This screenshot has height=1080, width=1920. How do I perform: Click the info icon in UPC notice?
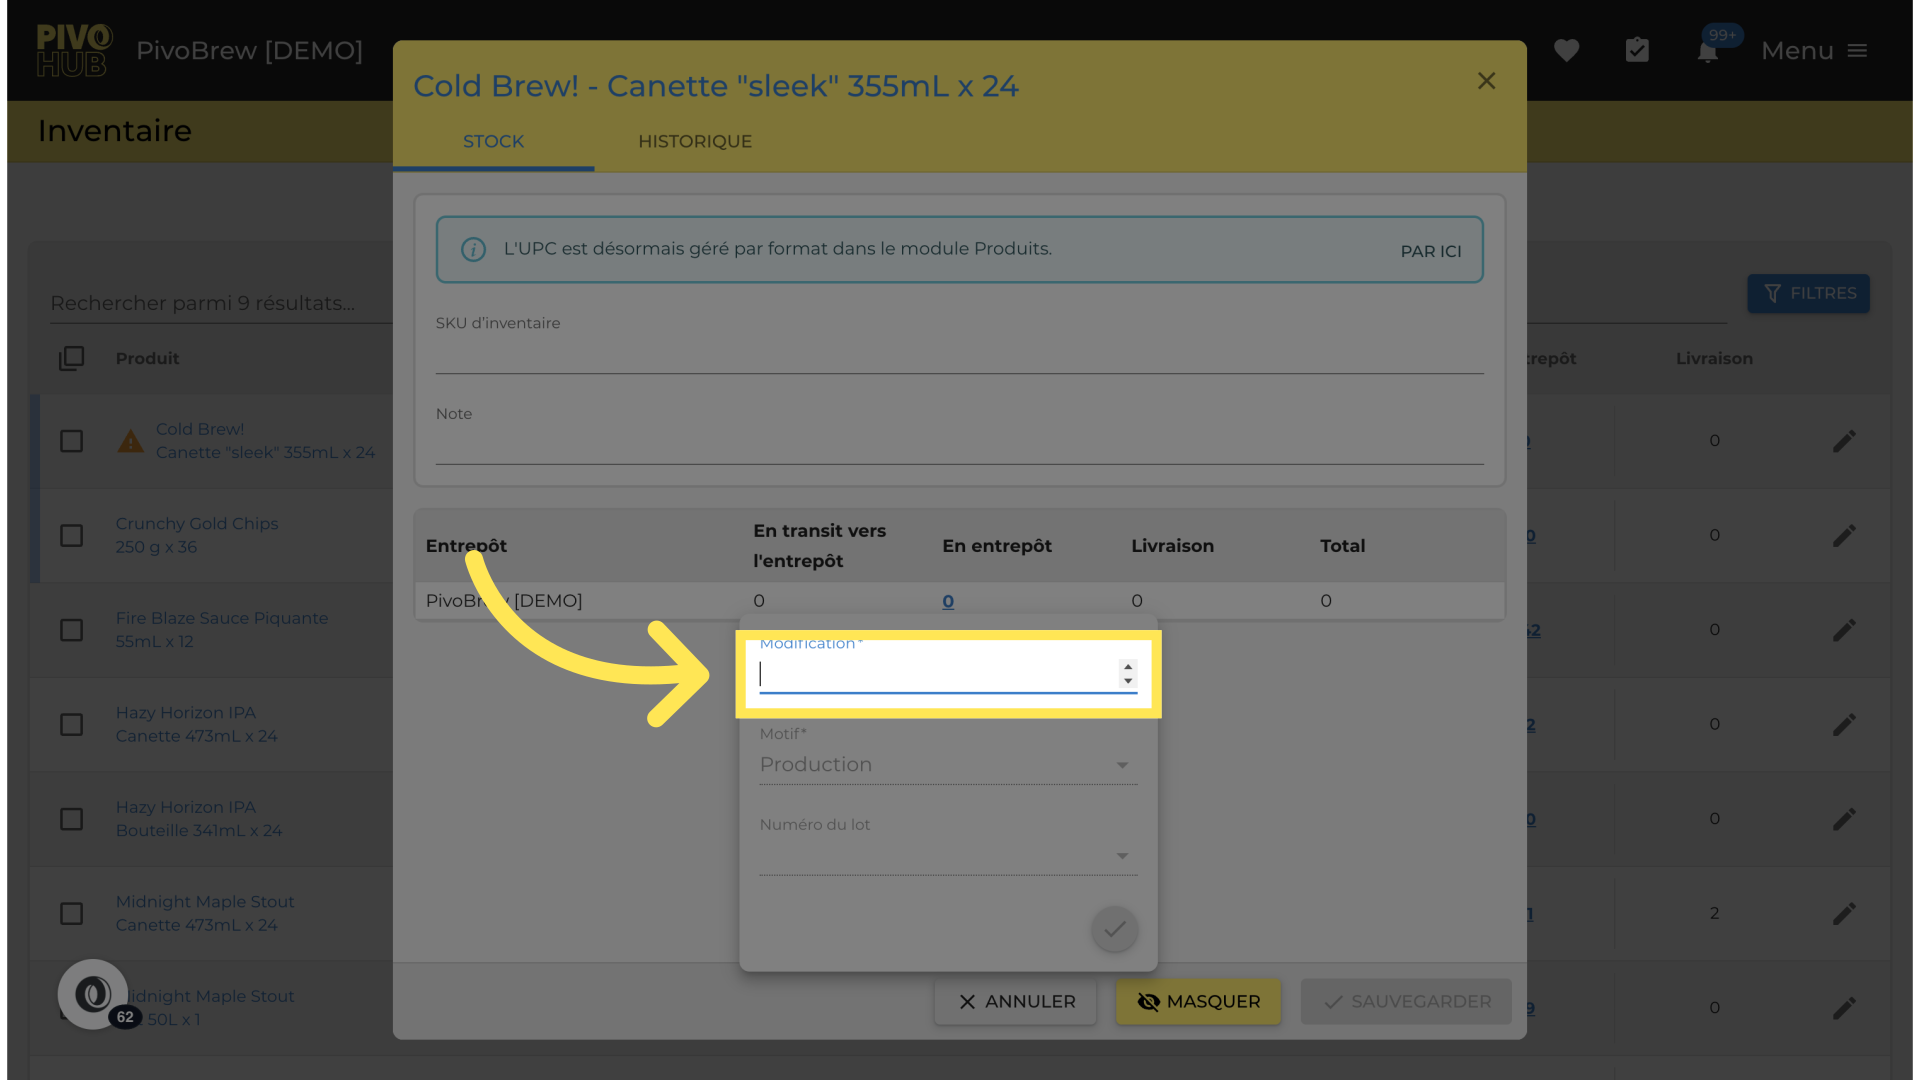[x=473, y=250]
